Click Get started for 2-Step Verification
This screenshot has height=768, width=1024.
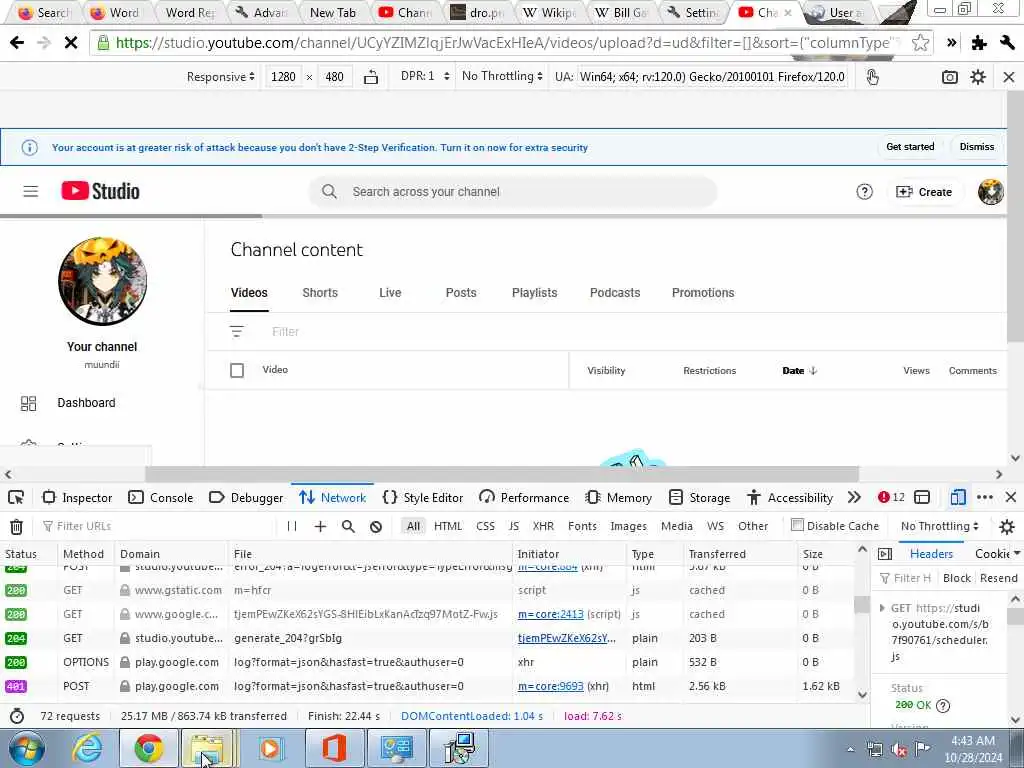coord(910,147)
